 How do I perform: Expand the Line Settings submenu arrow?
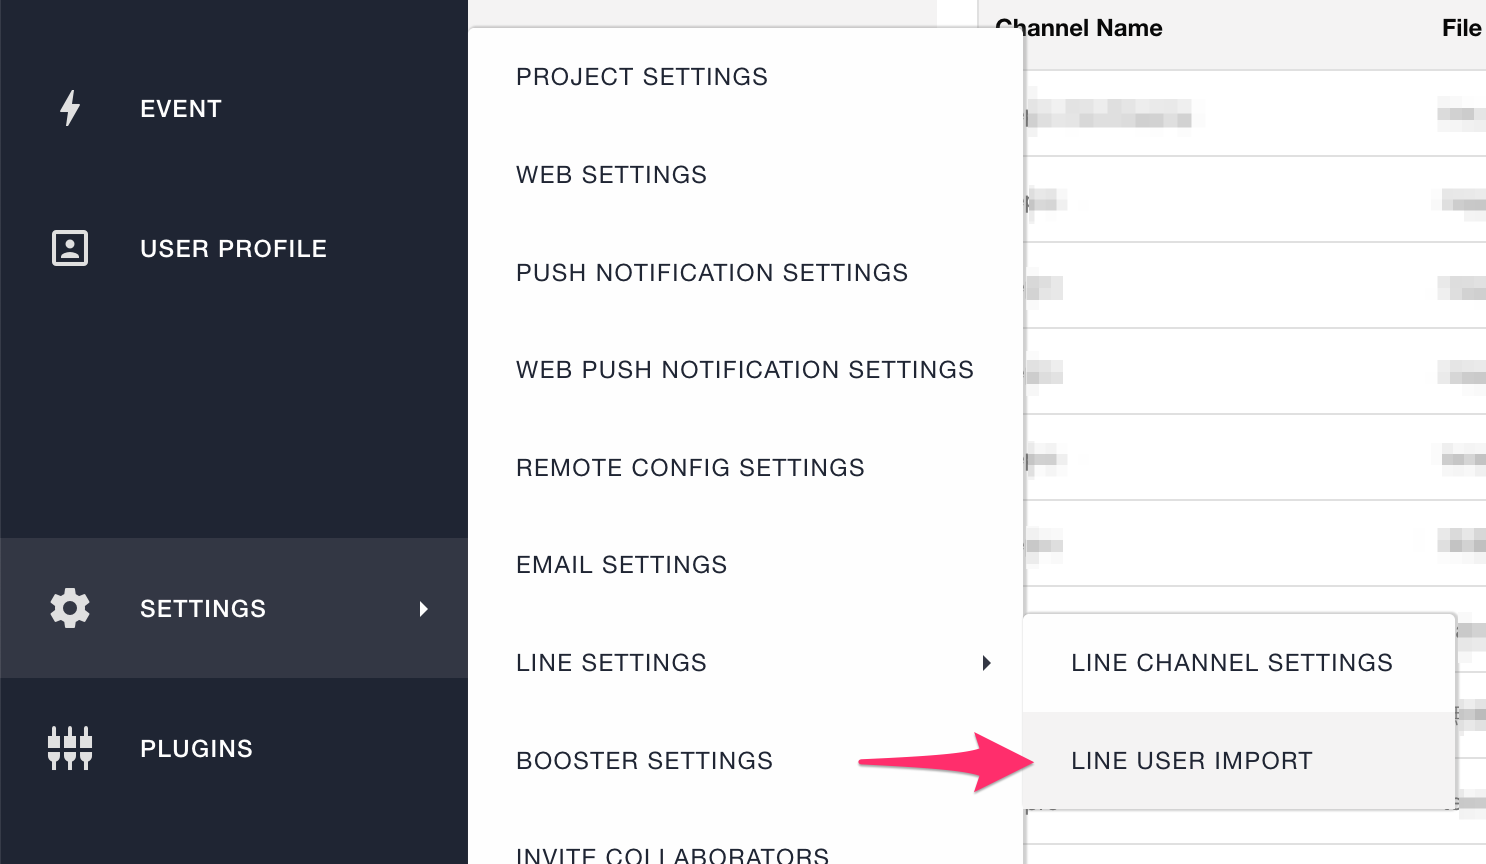click(987, 663)
